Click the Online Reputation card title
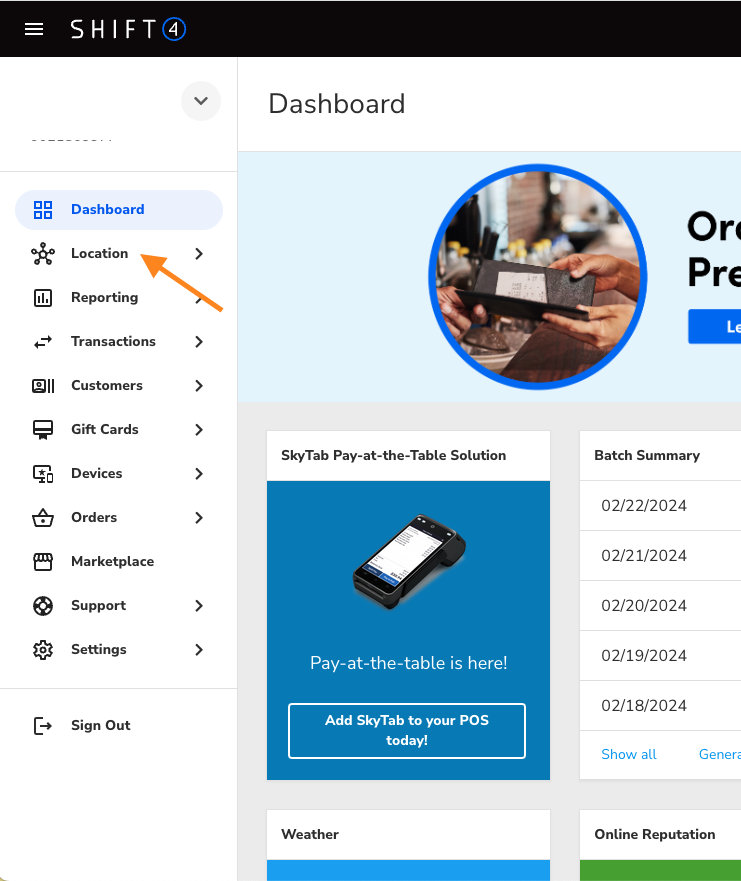 click(x=654, y=834)
